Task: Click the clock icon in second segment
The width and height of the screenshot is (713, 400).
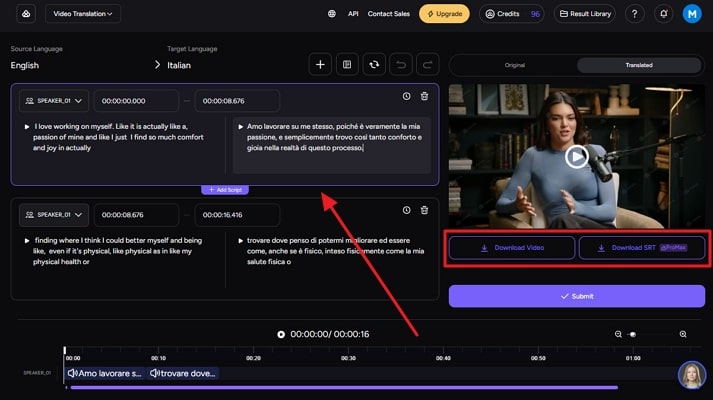Action: [407, 210]
